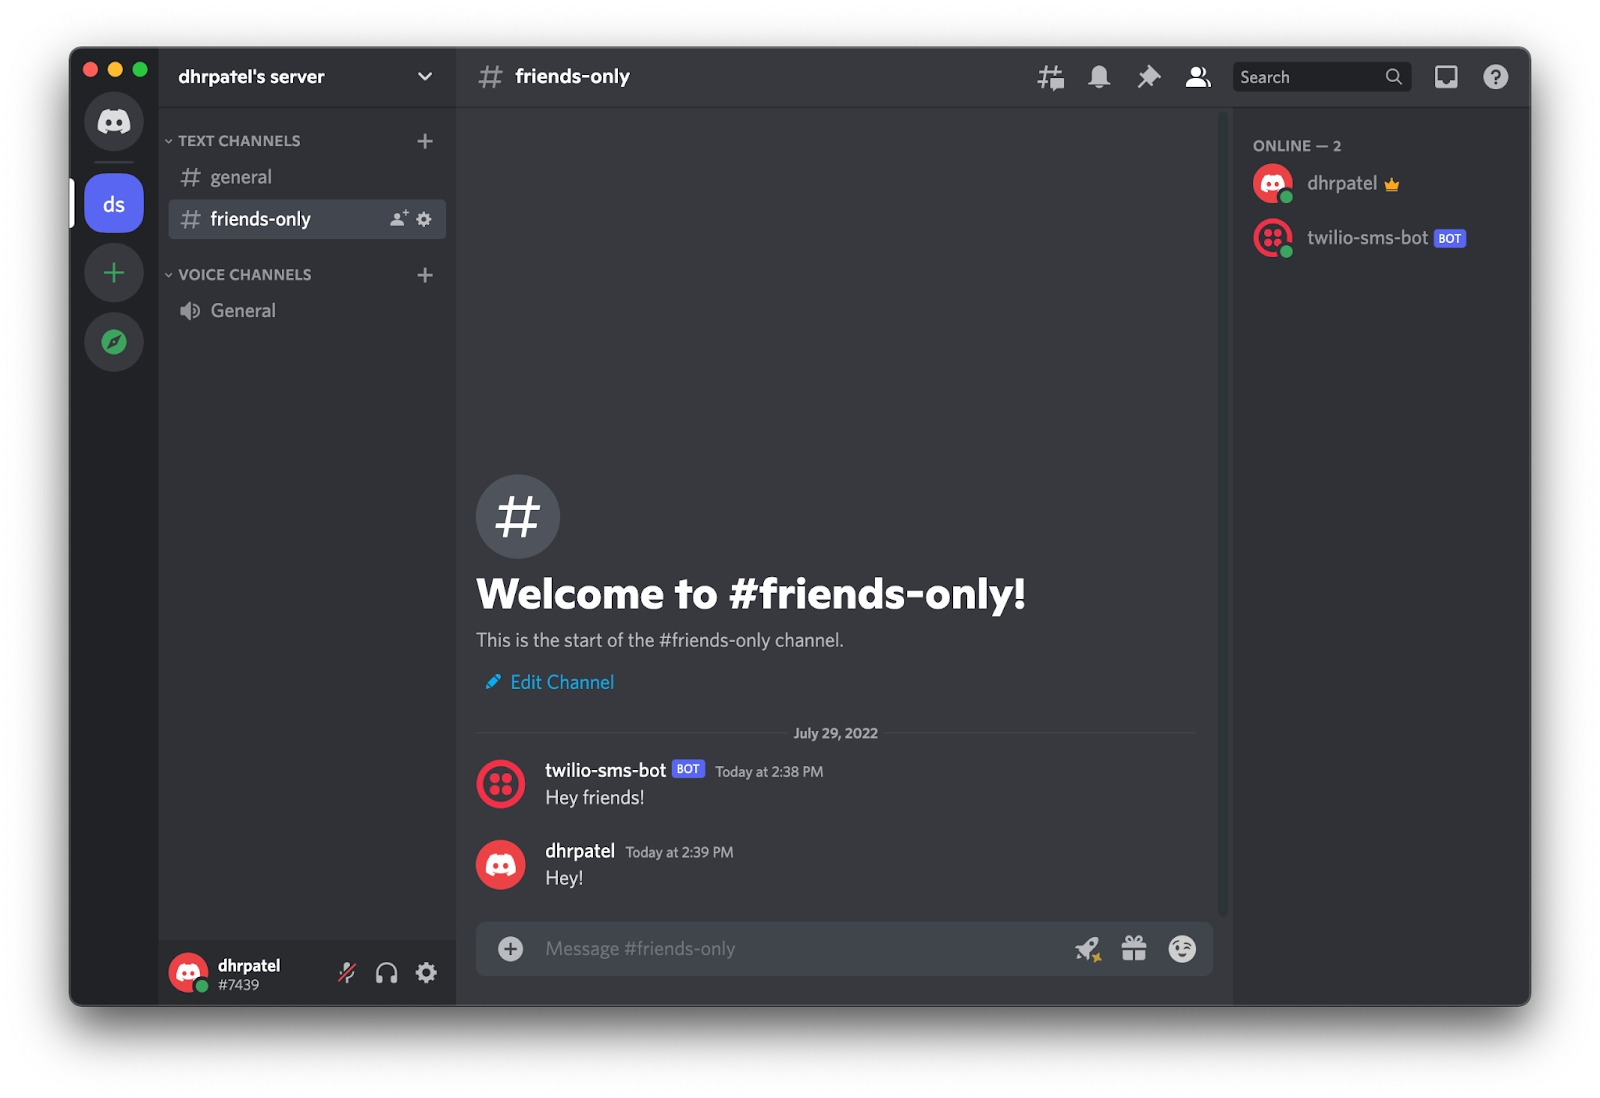Click twilio-sms-bot message author name
This screenshot has width=1600, height=1098.
(x=605, y=770)
